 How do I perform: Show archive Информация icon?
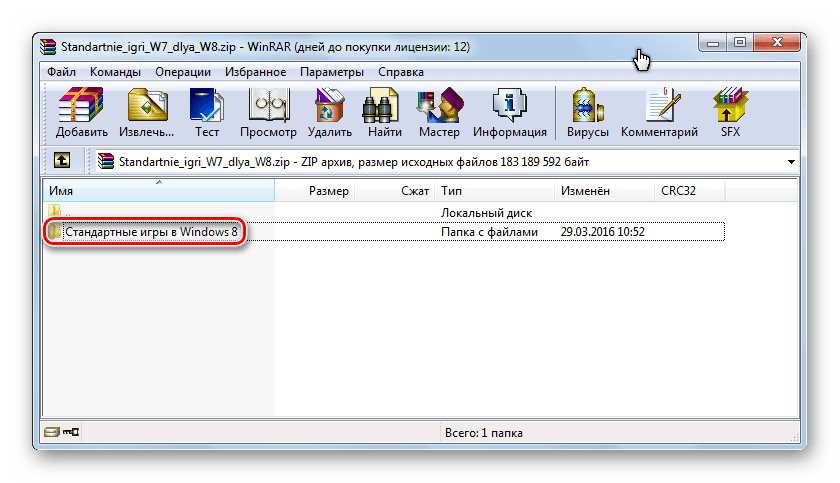coord(509,112)
